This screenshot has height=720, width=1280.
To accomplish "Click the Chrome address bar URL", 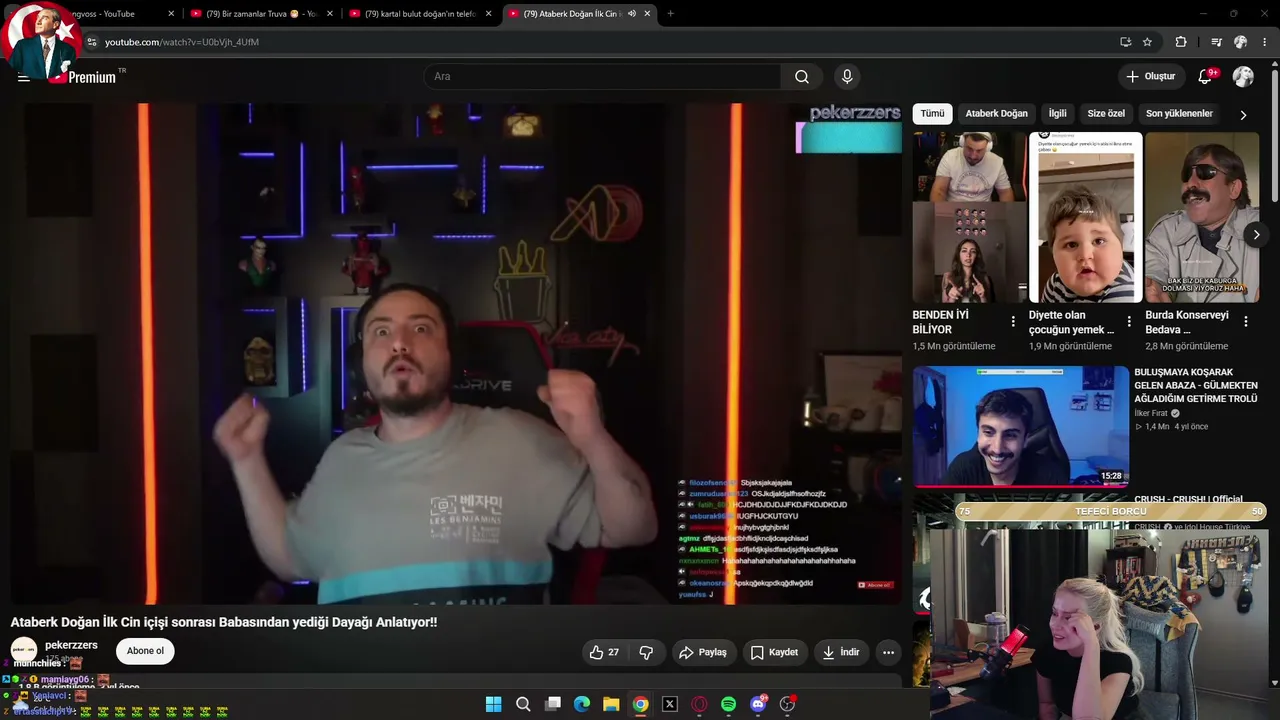I will tap(182, 42).
